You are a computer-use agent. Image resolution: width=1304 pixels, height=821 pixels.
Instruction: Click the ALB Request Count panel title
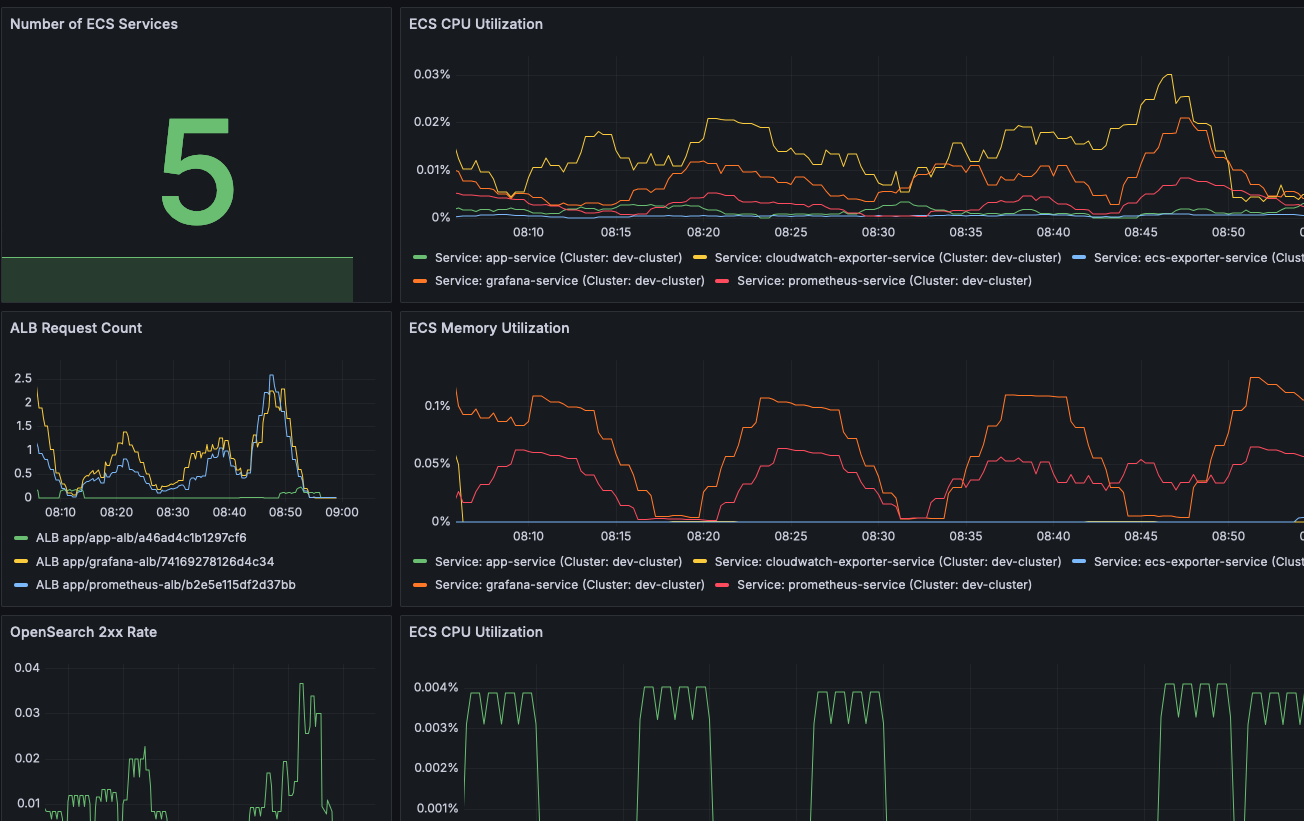tap(76, 328)
